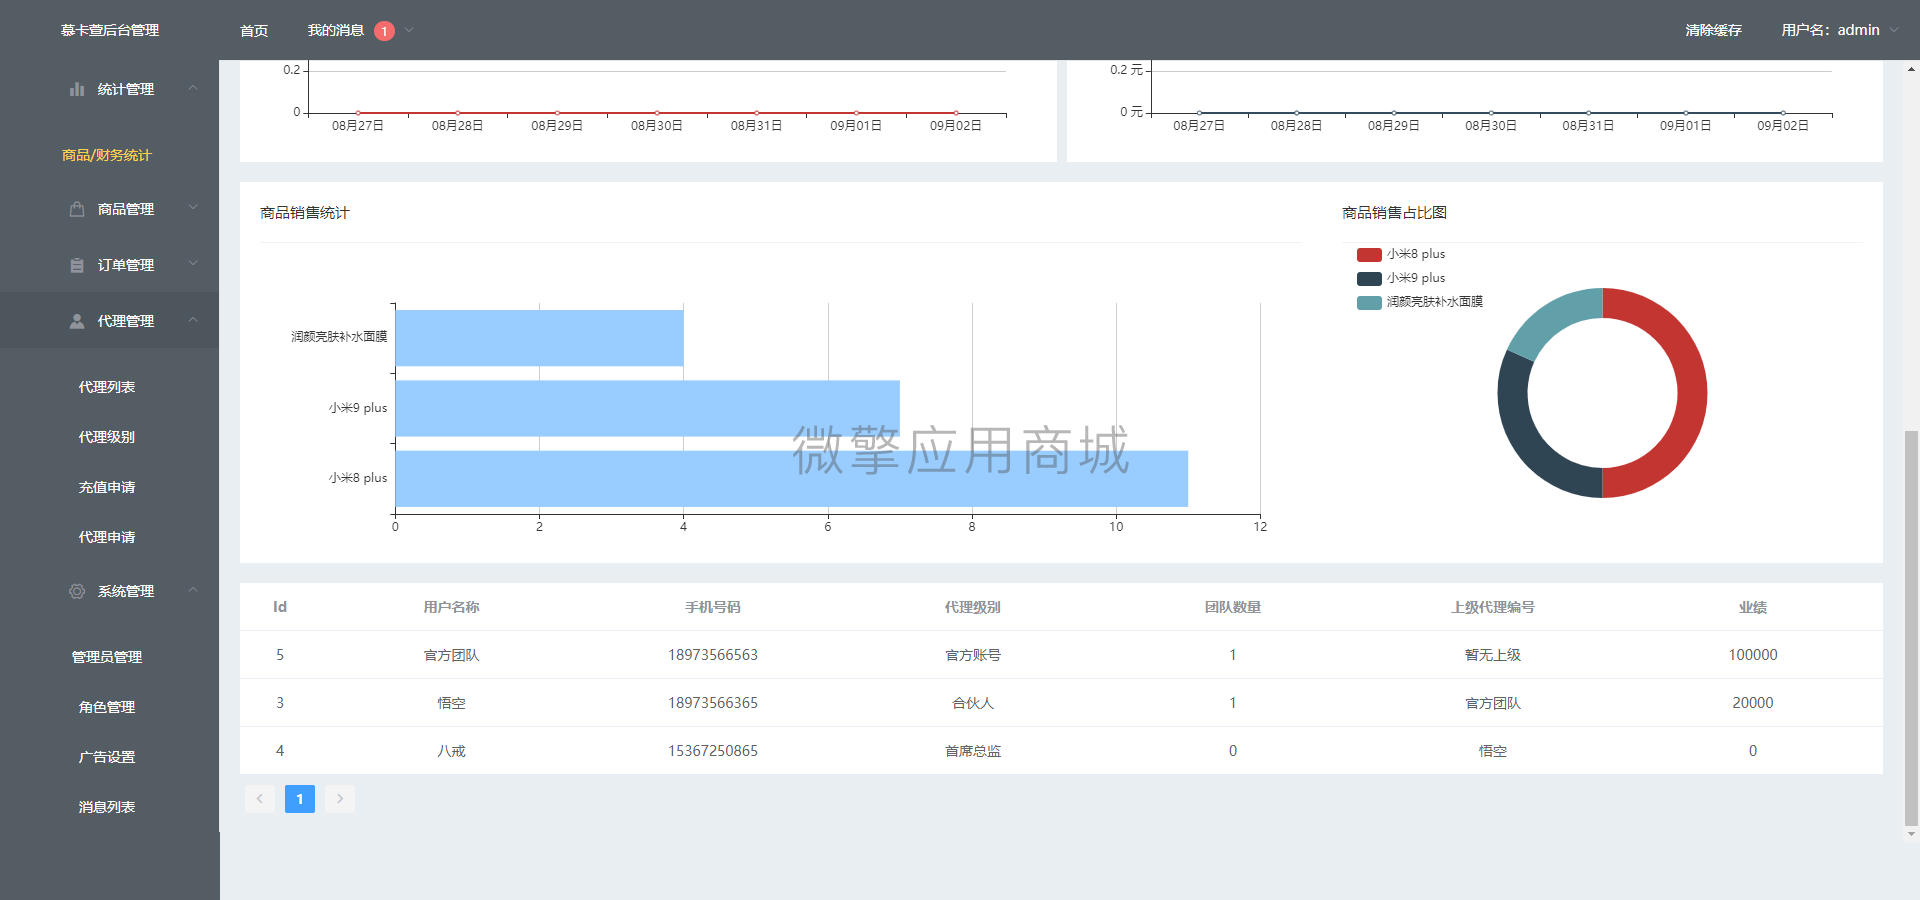The width and height of the screenshot is (1920, 900).
Task: Open 我的消息 in top navigation
Action: (336, 31)
